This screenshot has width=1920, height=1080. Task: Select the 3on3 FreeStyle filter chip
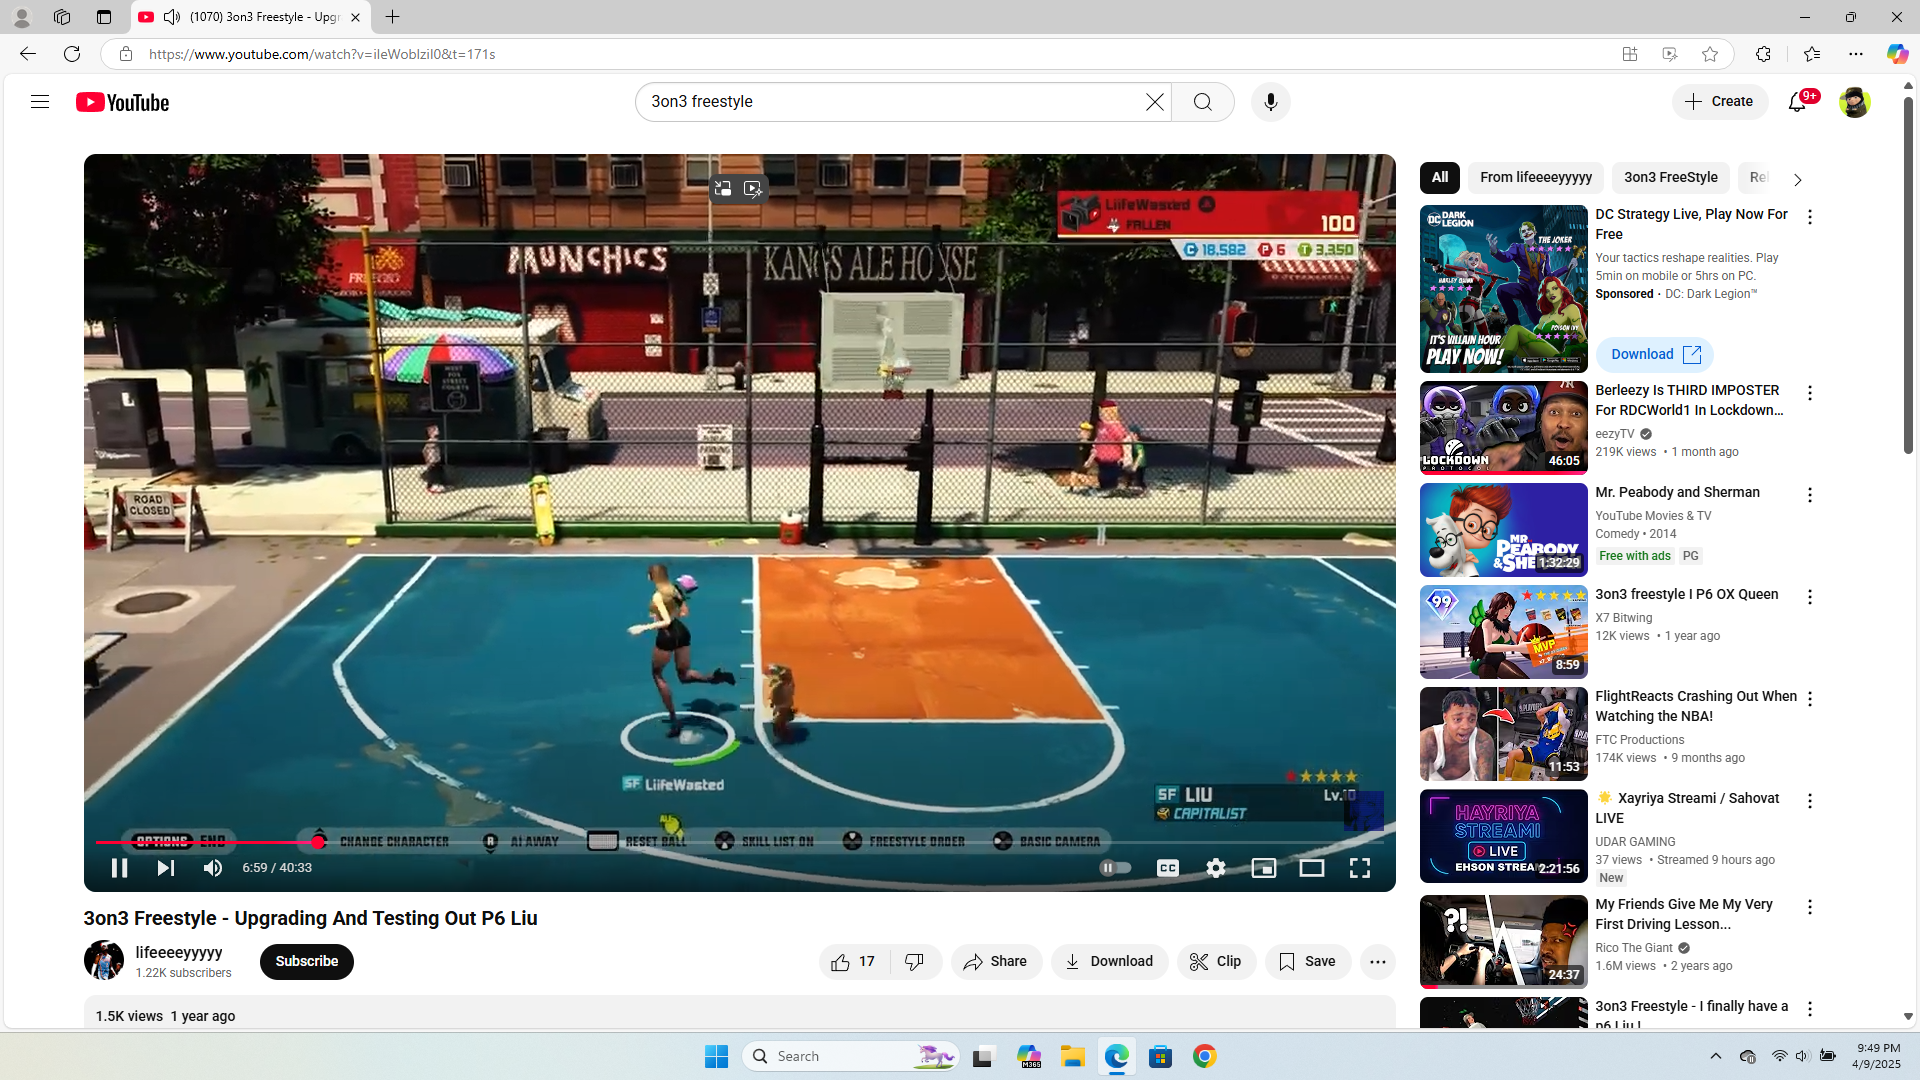pos(1670,178)
